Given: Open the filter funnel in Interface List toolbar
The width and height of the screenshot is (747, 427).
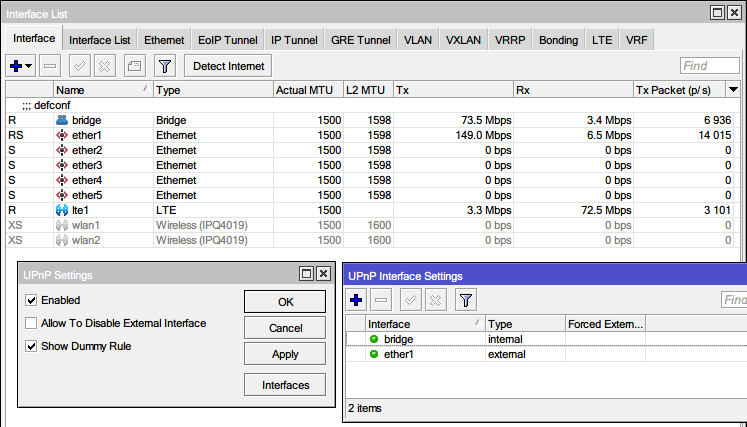Looking at the screenshot, I should [165, 66].
